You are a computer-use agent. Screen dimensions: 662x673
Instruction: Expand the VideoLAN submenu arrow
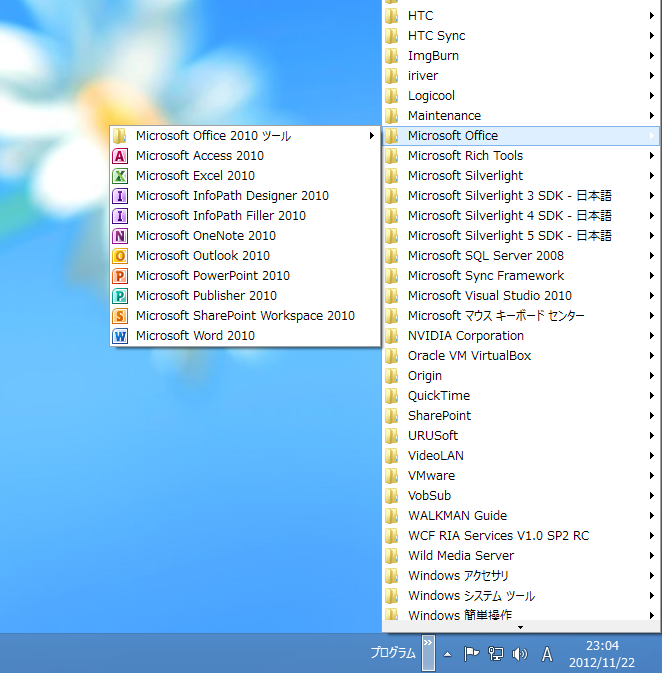pos(652,456)
